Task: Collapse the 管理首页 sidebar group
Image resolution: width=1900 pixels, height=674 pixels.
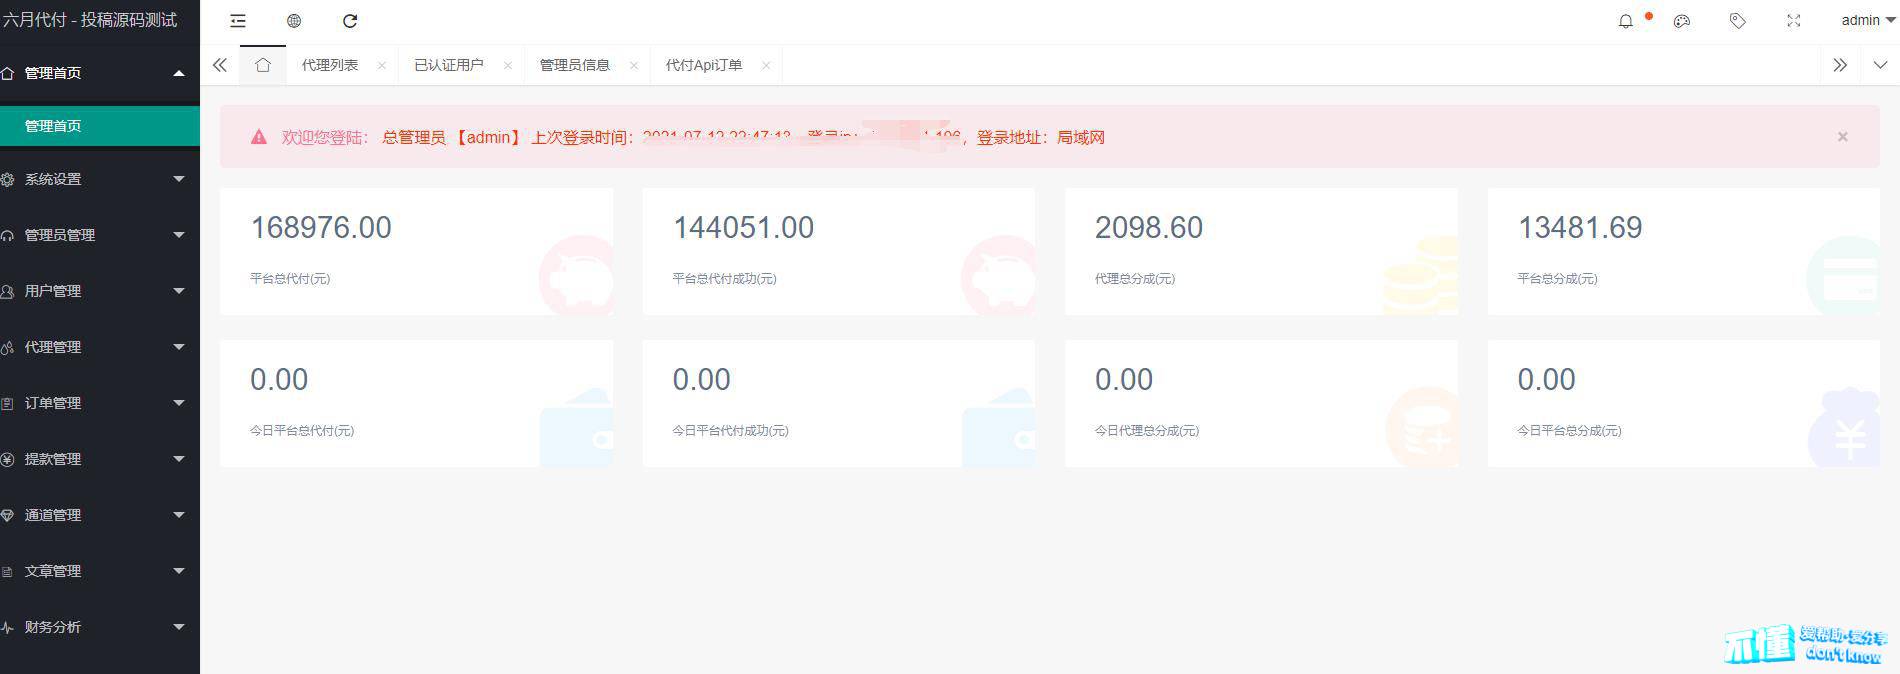Action: [100, 73]
